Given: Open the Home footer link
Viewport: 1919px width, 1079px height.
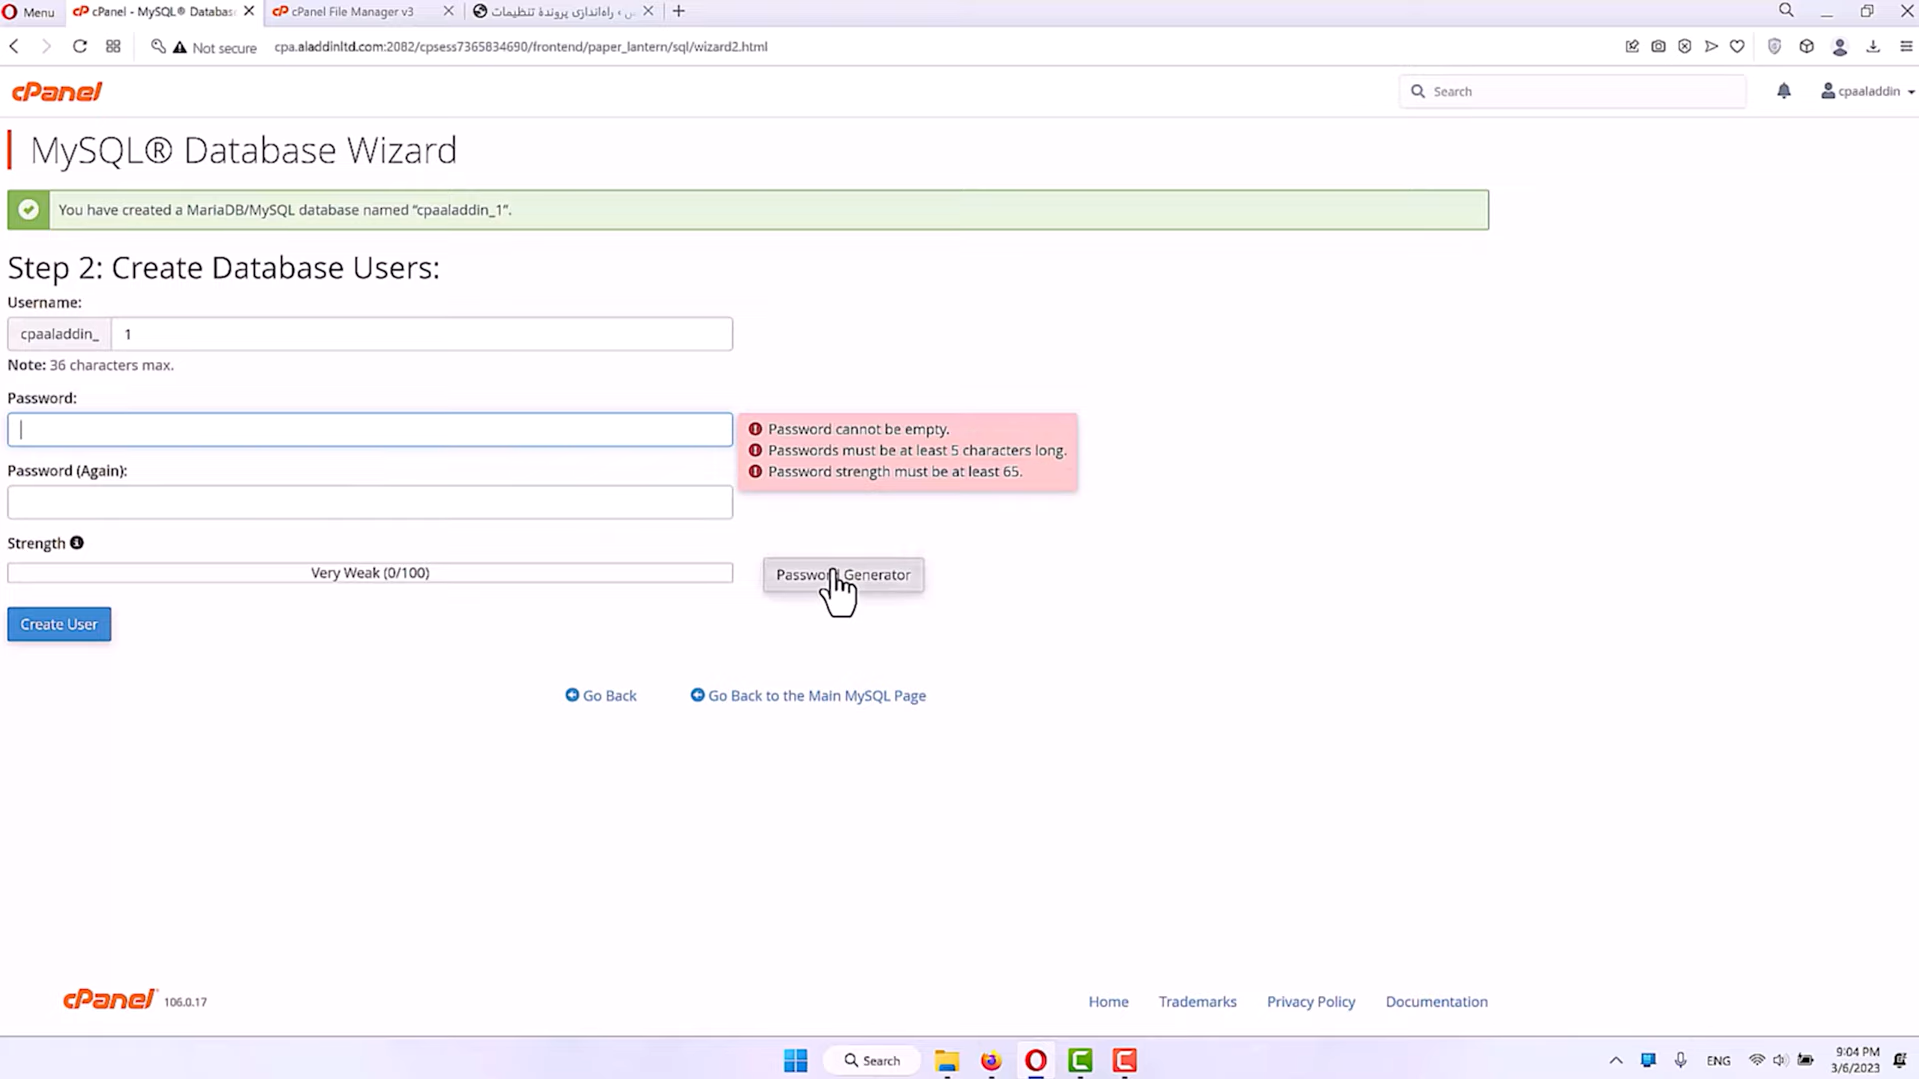Looking at the screenshot, I should point(1108,1002).
